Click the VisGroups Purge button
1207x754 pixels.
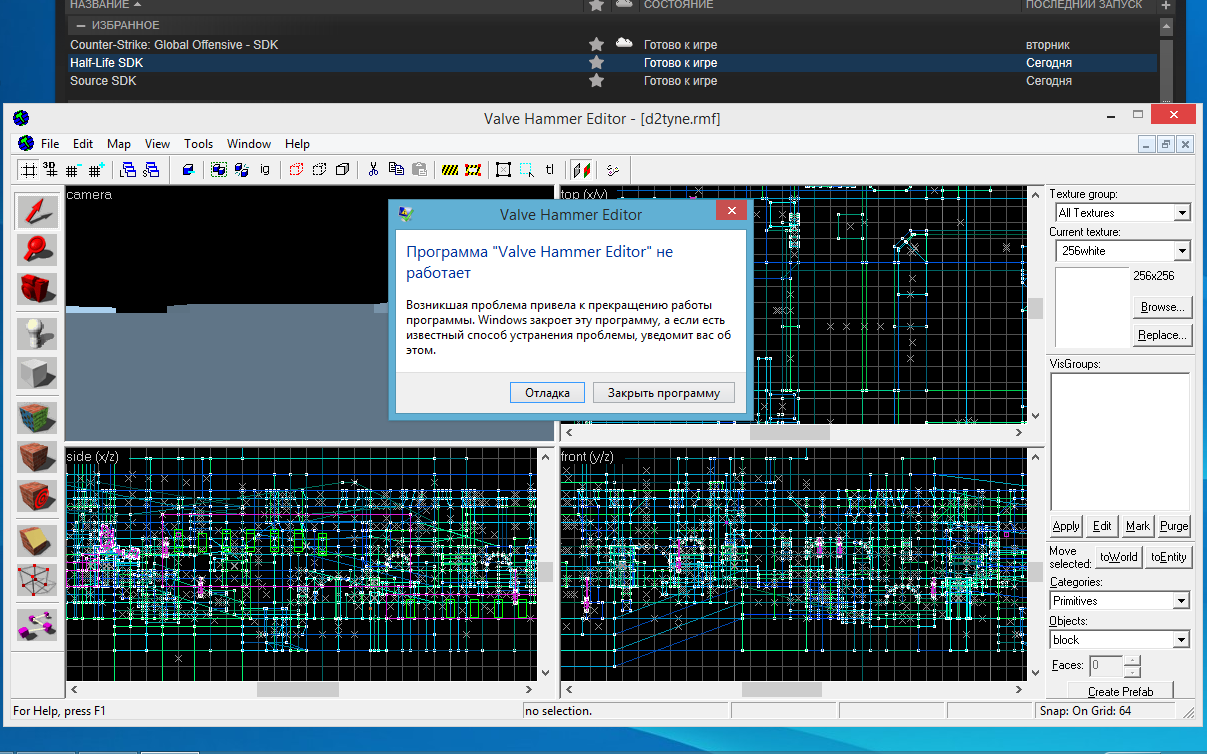coord(1174,526)
